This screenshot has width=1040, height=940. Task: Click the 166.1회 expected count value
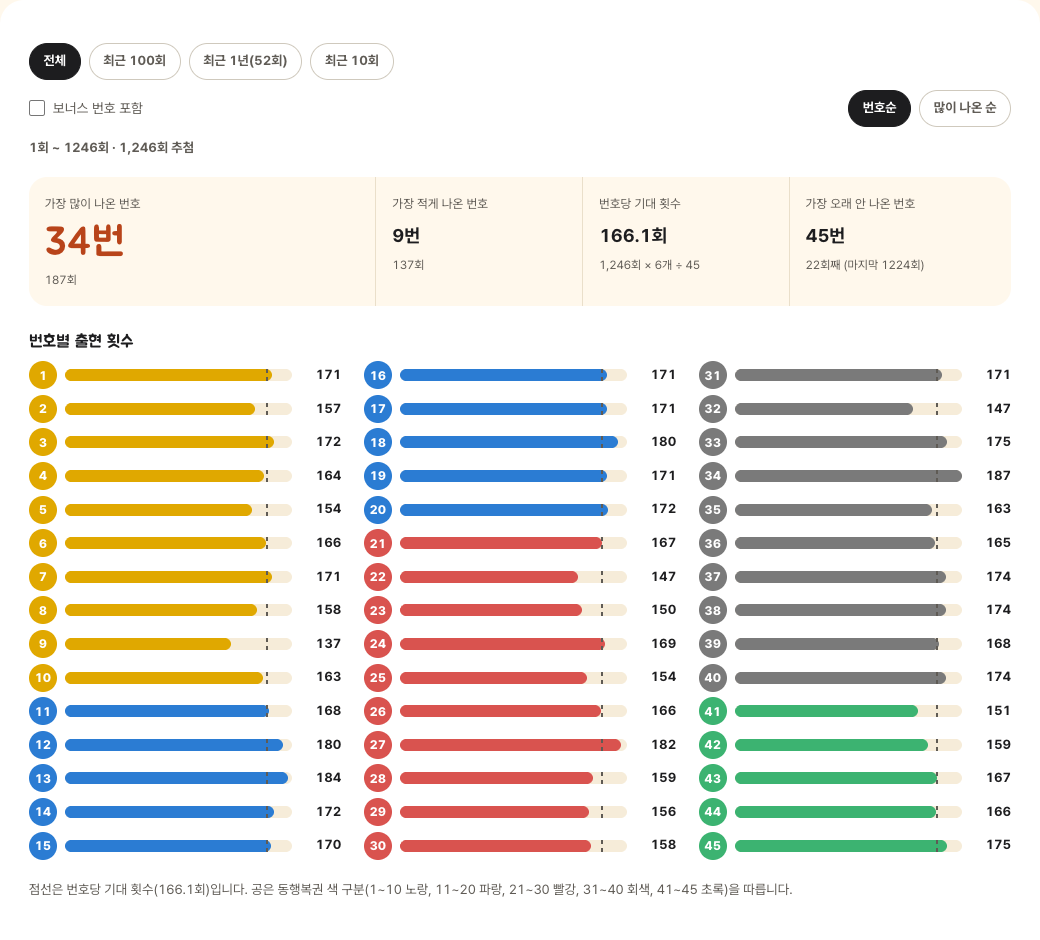pyautogui.click(x=633, y=235)
